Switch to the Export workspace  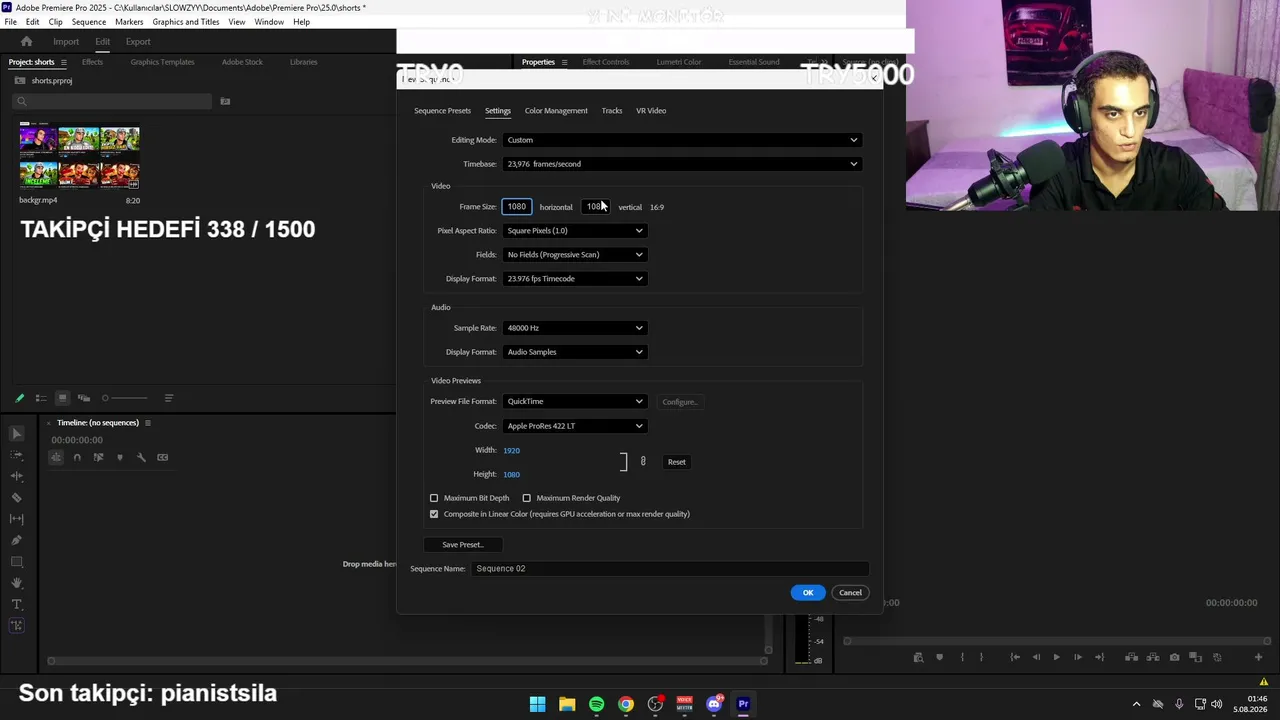coord(138,42)
